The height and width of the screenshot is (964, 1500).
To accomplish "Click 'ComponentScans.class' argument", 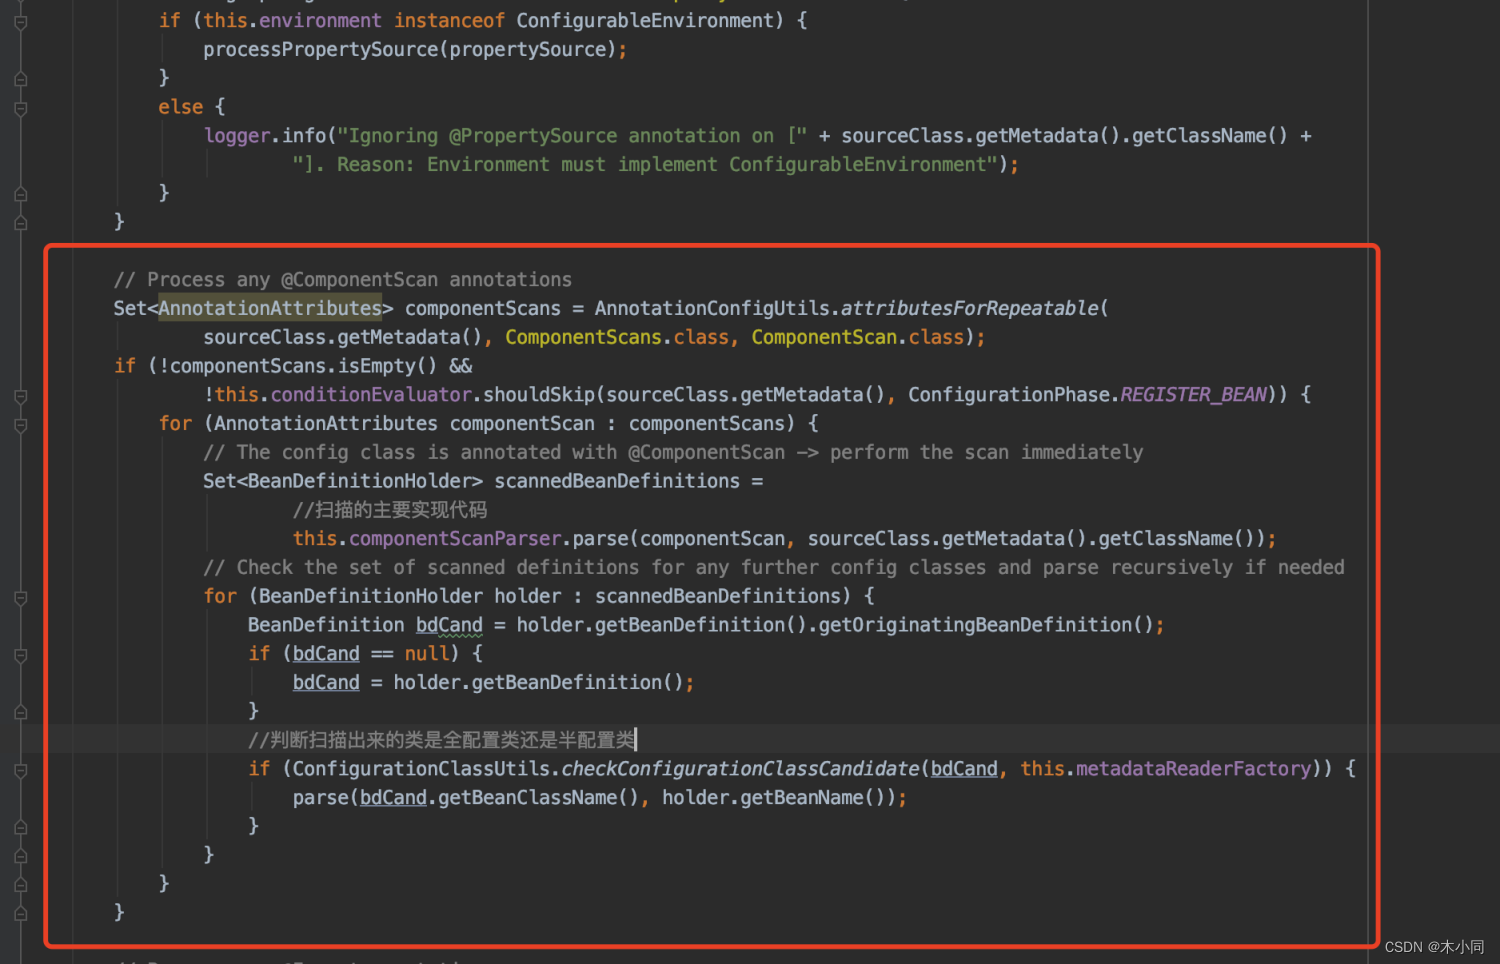I will click(x=617, y=338).
